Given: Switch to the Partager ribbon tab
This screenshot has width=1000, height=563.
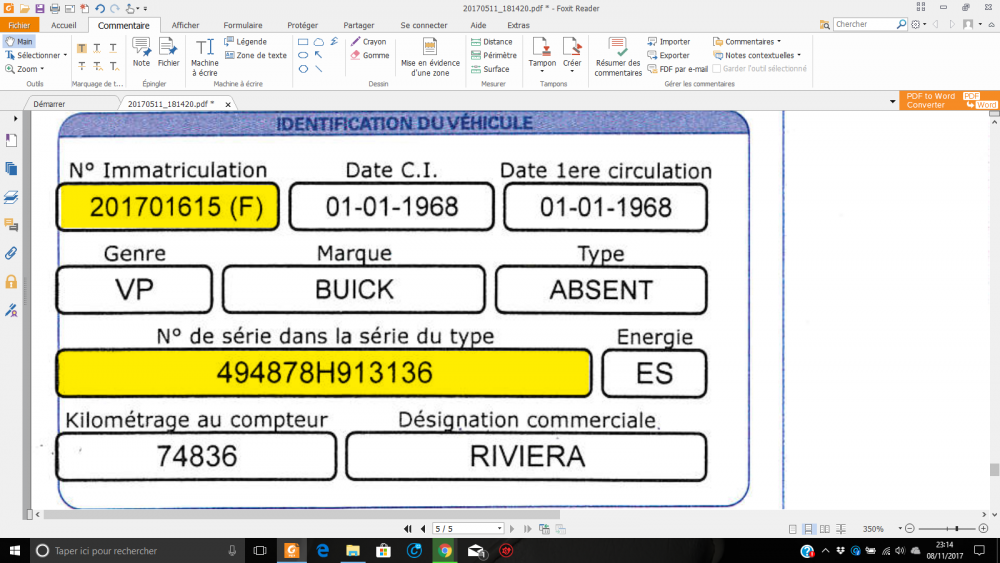Looking at the screenshot, I should 358,25.
